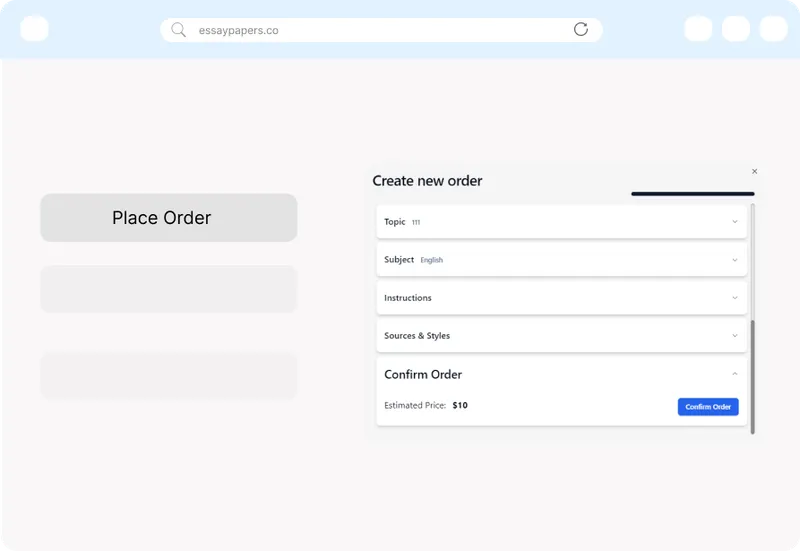
Task: Click the search magnifier icon in address bar
Action: [178, 30]
